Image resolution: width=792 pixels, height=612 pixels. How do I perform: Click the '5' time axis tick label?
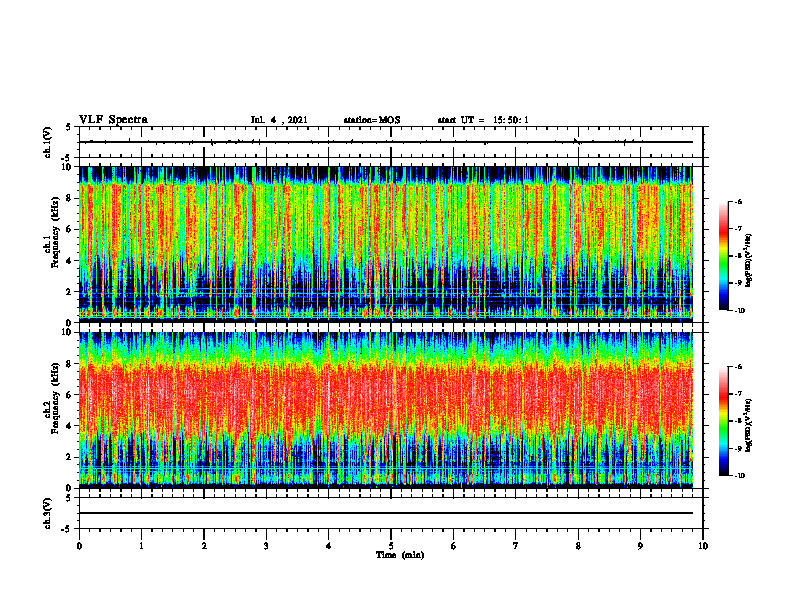point(391,546)
